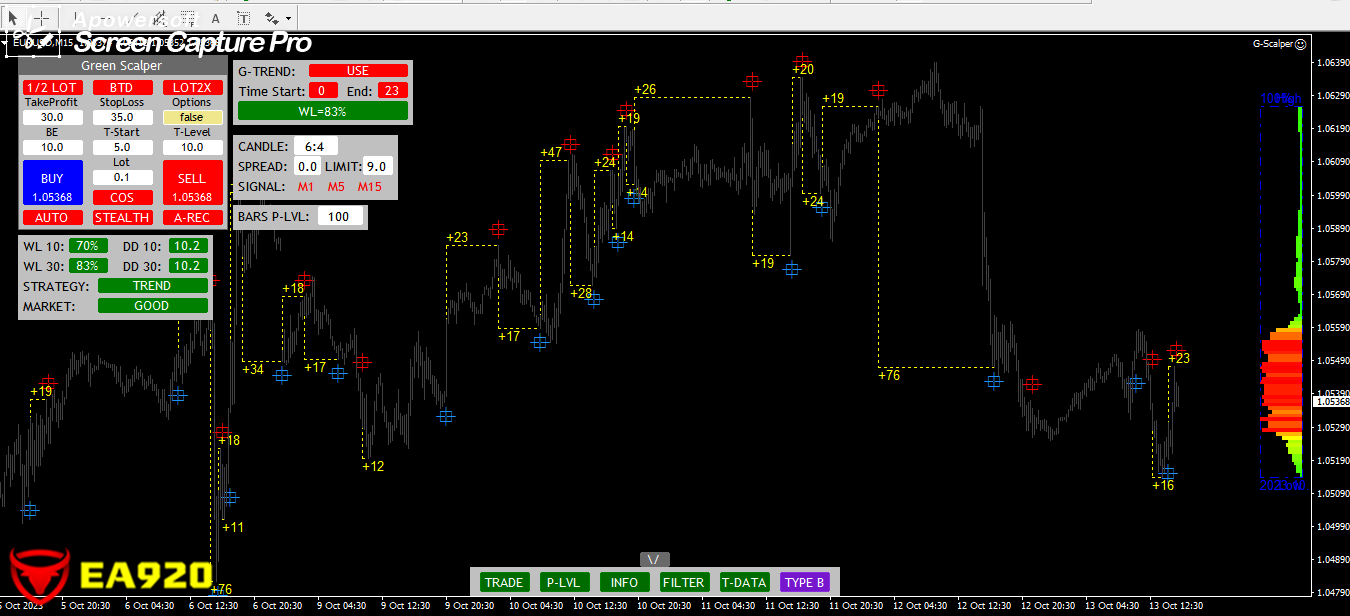Image resolution: width=1350 pixels, height=616 pixels.
Task: Open the T-DATA tab
Action: (x=744, y=583)
